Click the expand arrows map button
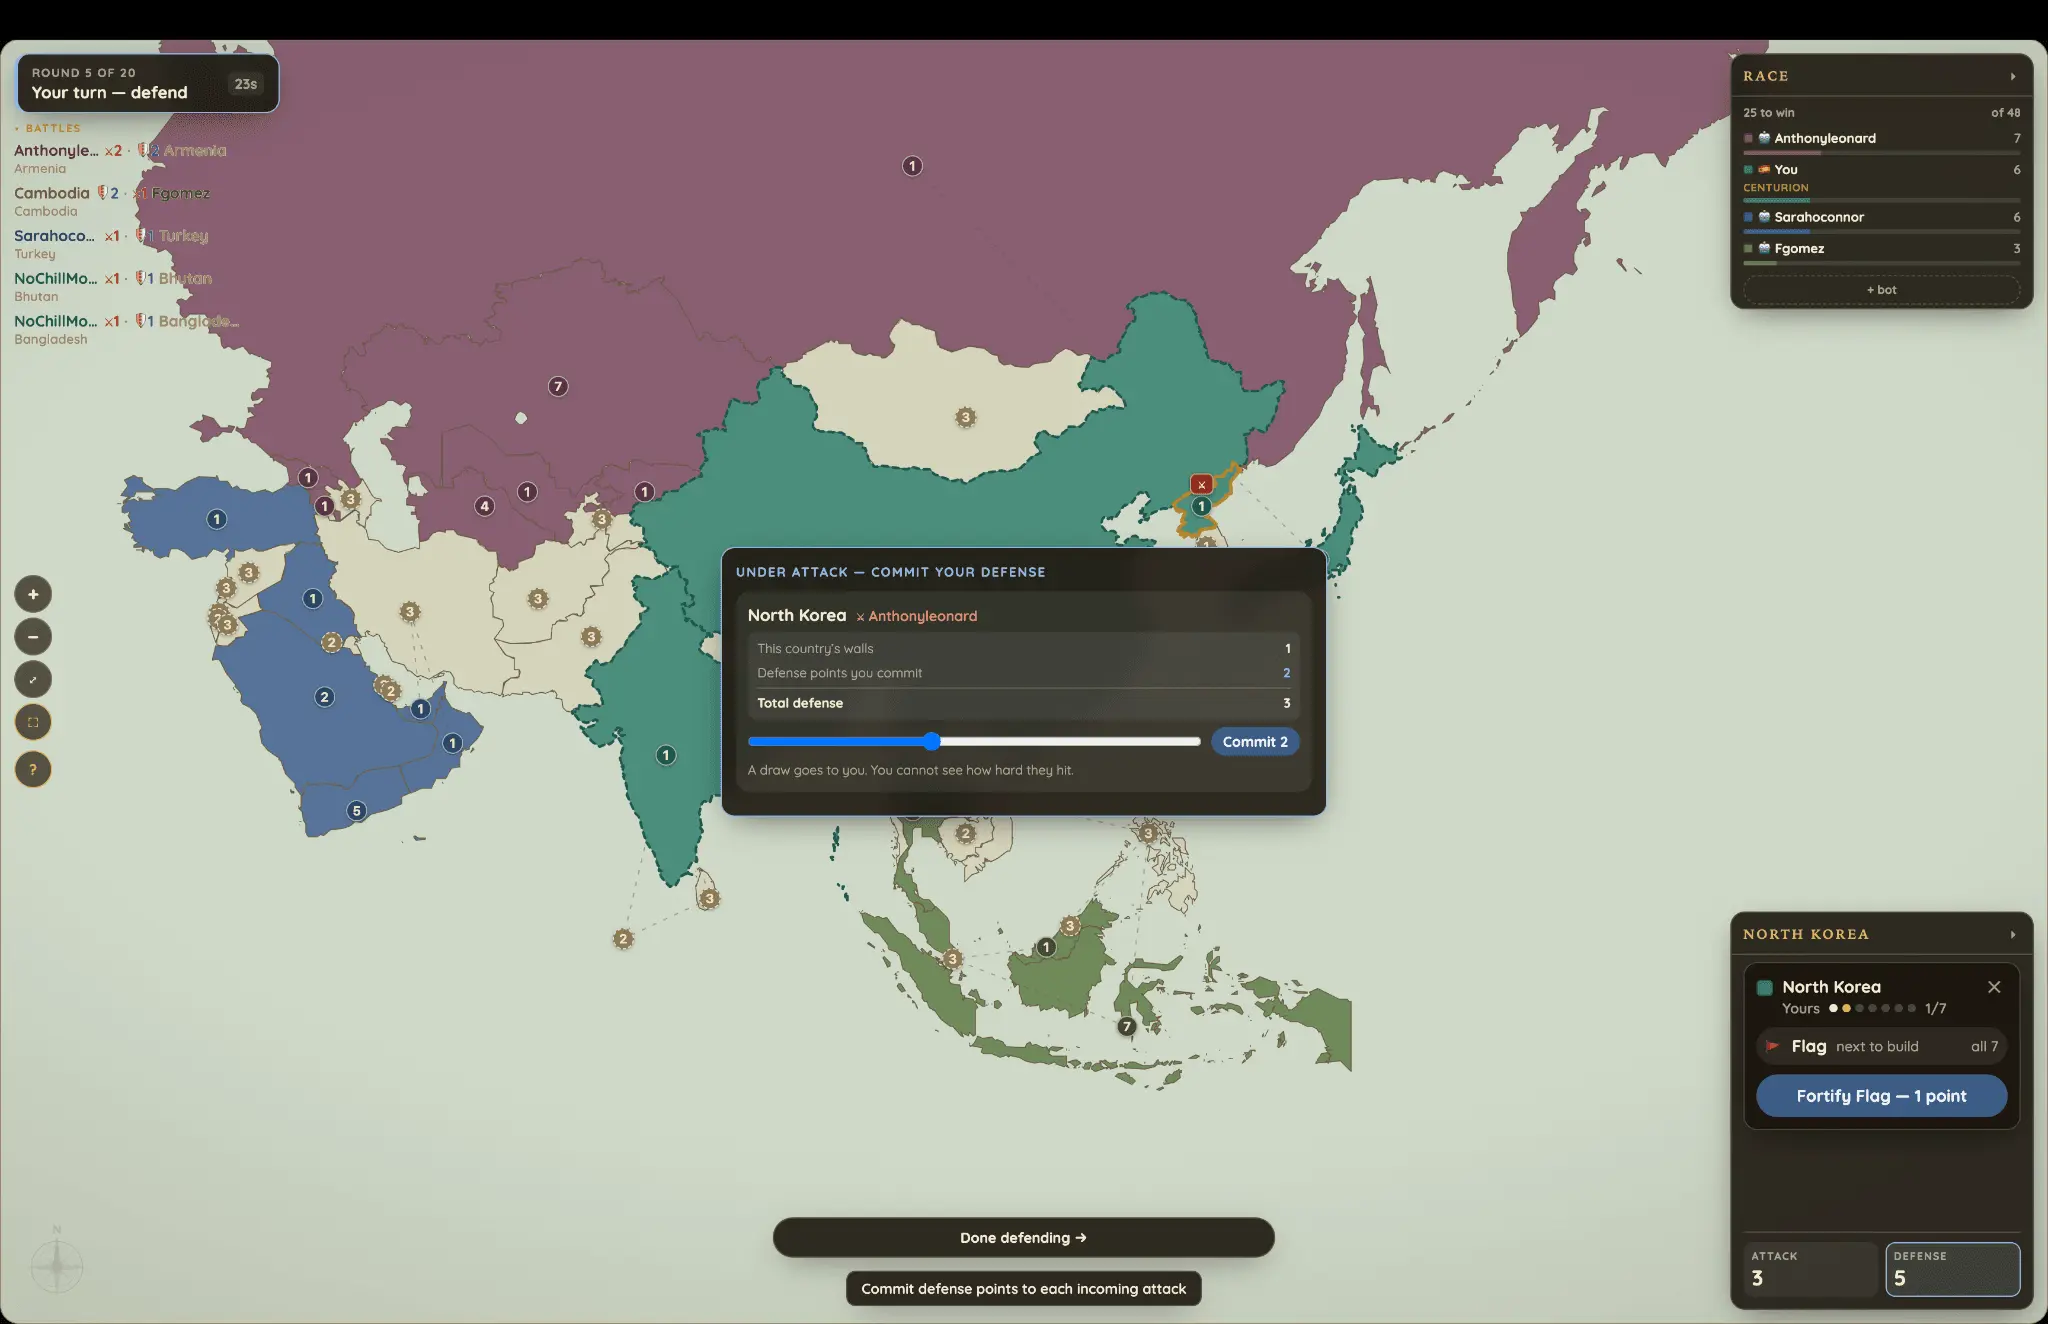 (x=33, y=680)
